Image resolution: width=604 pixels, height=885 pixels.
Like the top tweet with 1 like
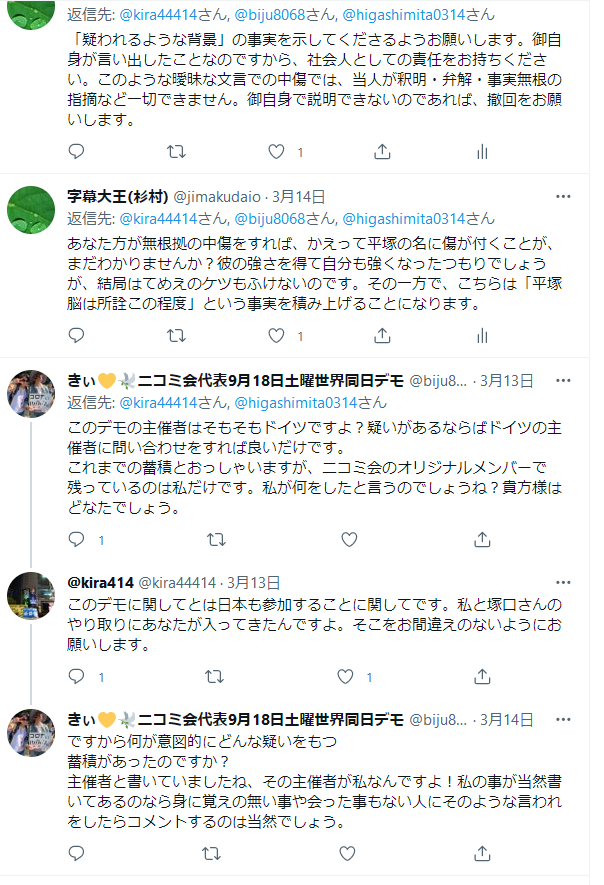tap(278, 151)
